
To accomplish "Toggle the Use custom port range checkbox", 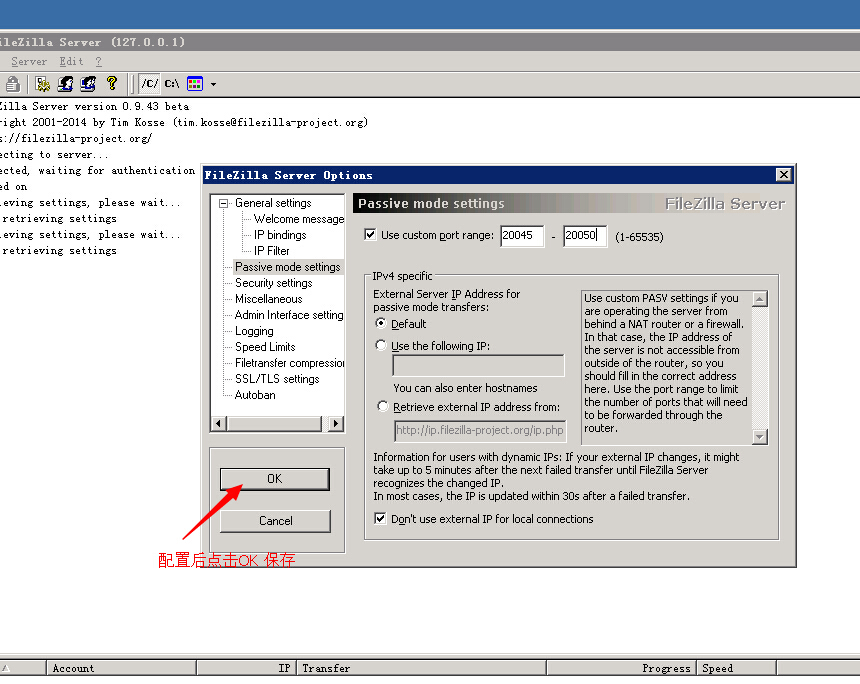I will 370,235.
